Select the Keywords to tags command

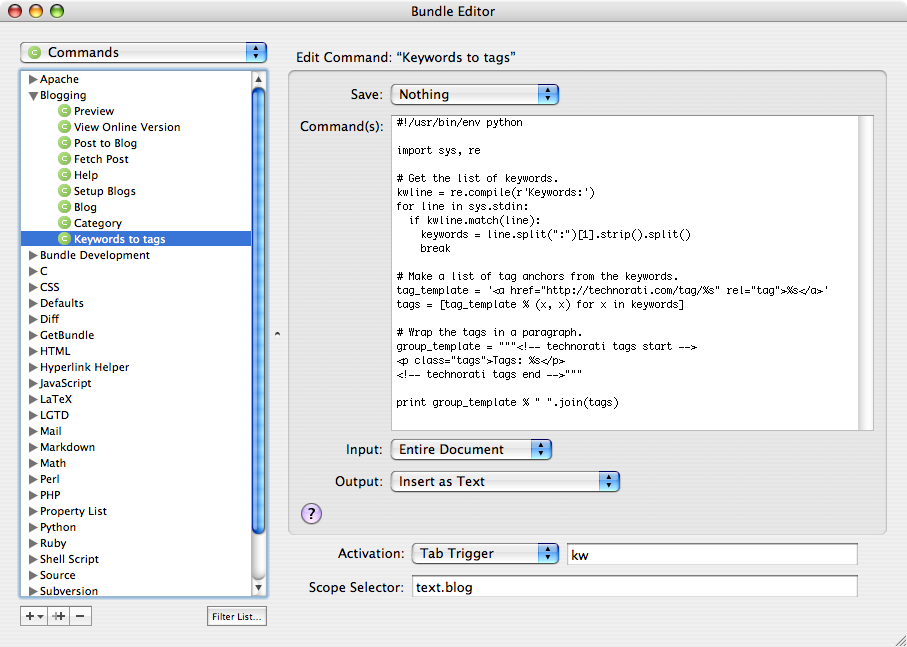click(x=136, y=239)
